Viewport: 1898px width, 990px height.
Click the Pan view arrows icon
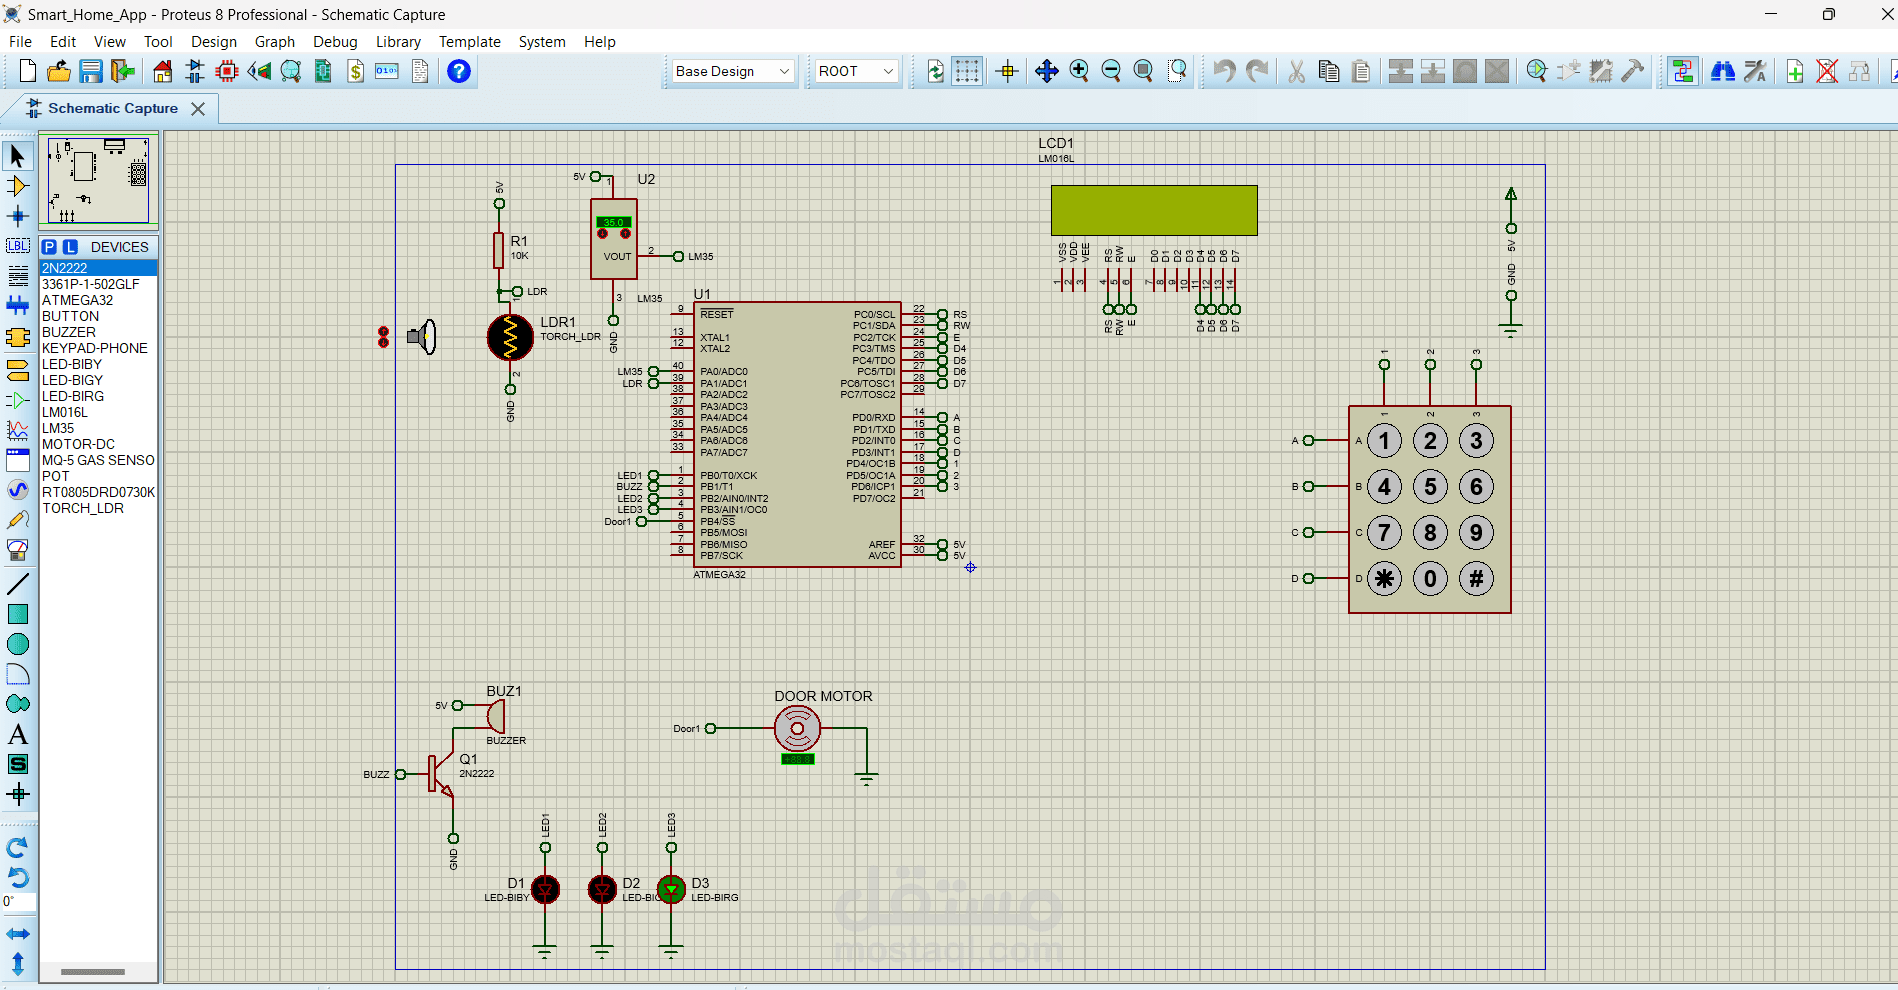pos(1047,71)
